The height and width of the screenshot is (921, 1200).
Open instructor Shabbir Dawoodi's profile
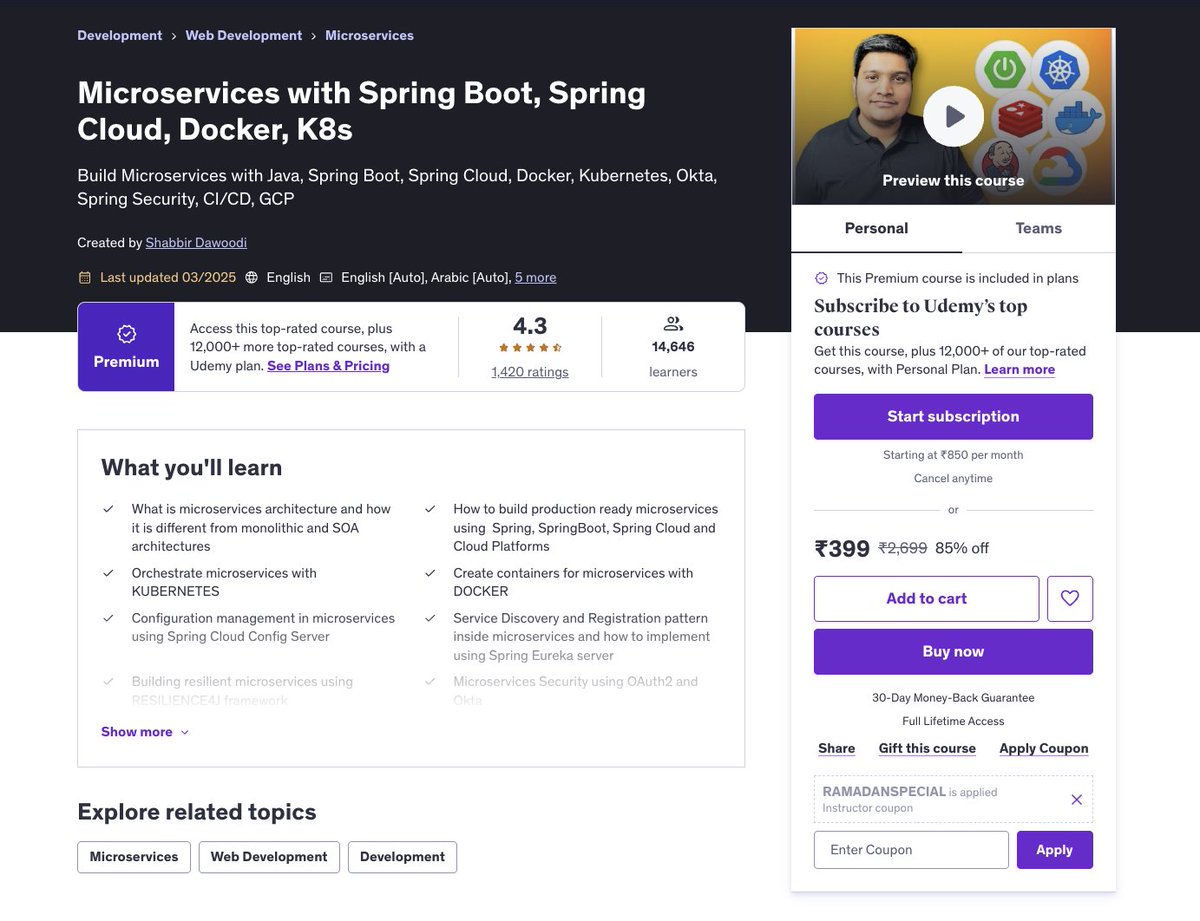pos(196,242)
